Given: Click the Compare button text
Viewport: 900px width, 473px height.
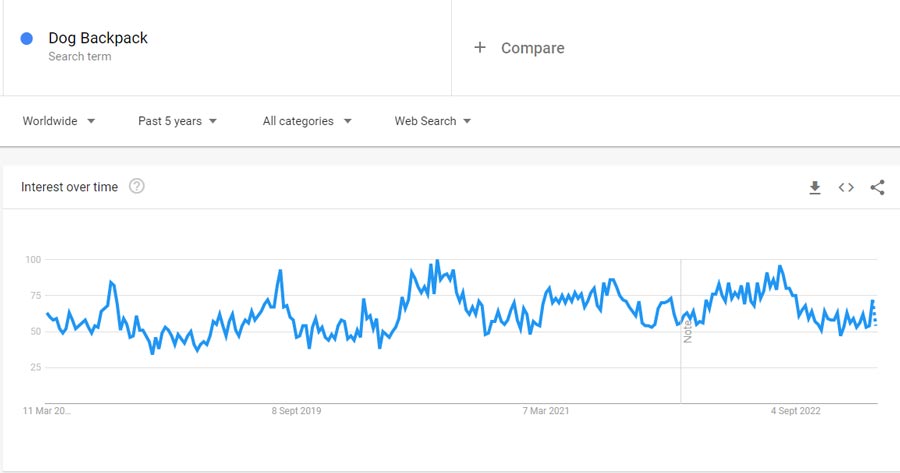Looking at the screenshot, I should (532, 48).
